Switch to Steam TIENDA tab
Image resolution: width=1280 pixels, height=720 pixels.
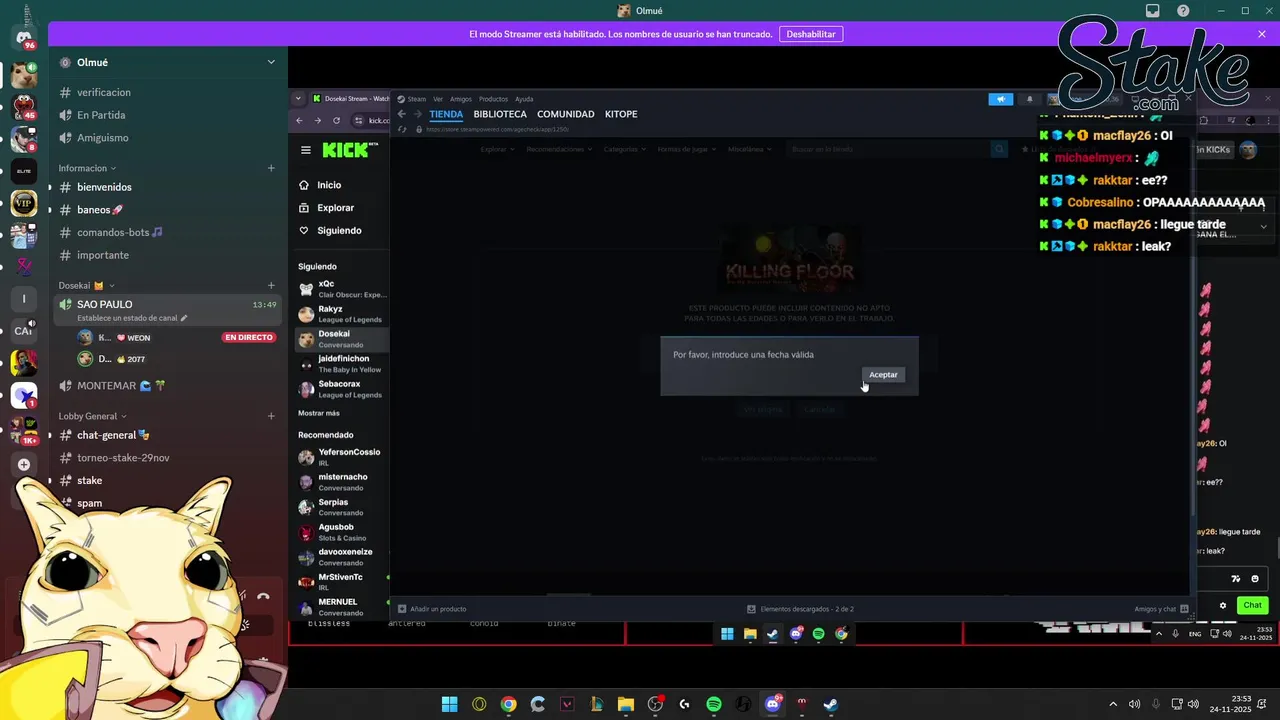446,114
